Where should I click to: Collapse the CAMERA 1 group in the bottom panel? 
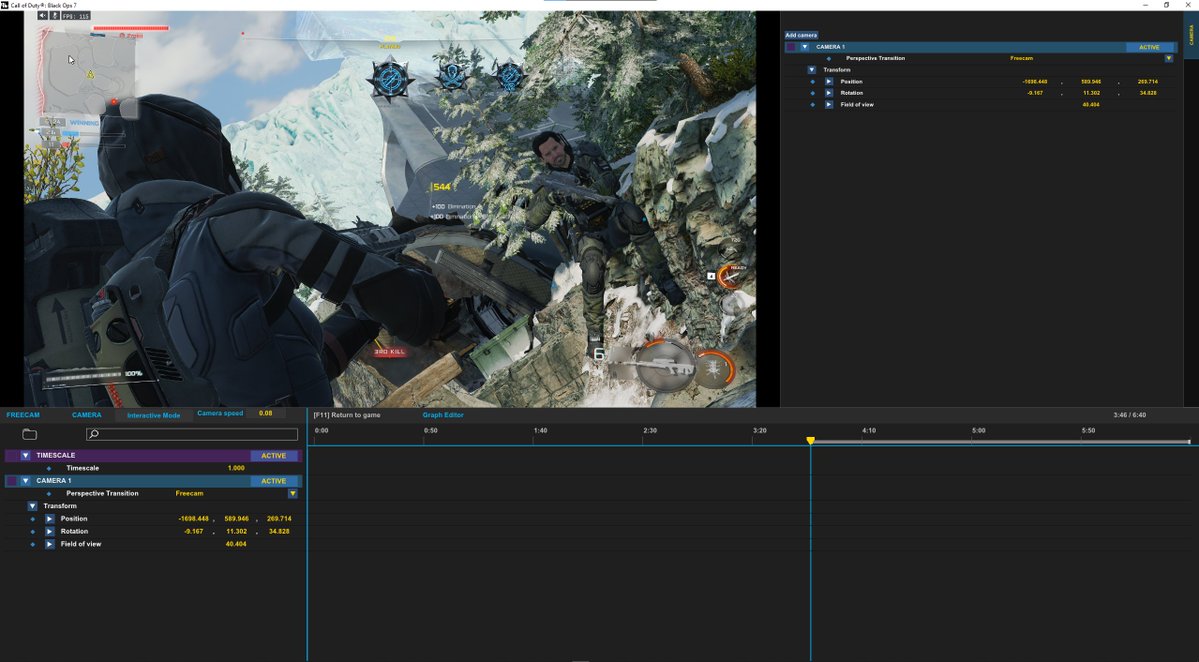pos(25,481)
